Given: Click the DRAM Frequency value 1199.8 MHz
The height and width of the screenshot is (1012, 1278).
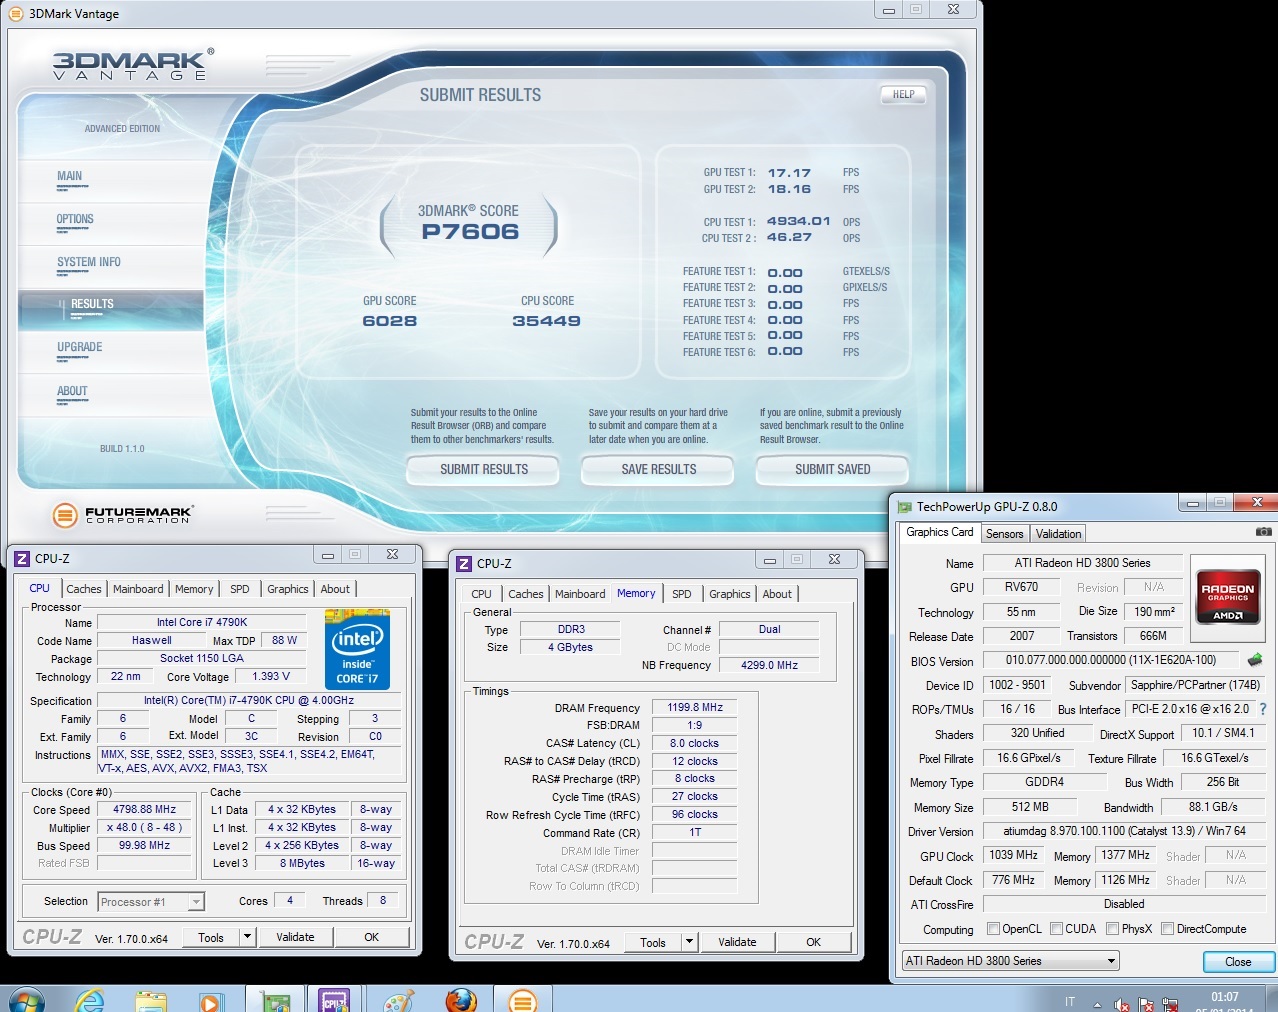Looking at the screenshot, I should (x=695, y=707).
